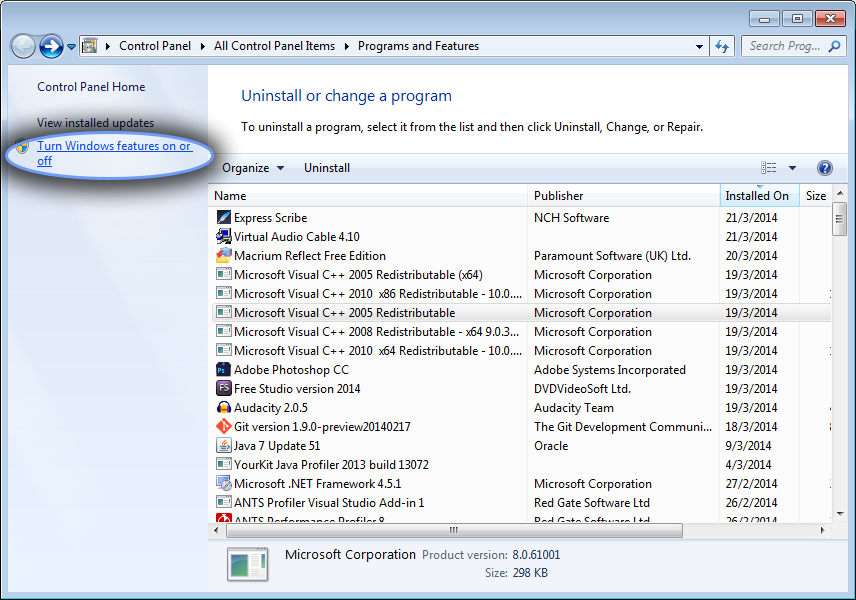Image resolution: width=856 pixels, height=600 pixels.
Task: Click the 4/3/2014 installed date
Action: click(748, 465)
